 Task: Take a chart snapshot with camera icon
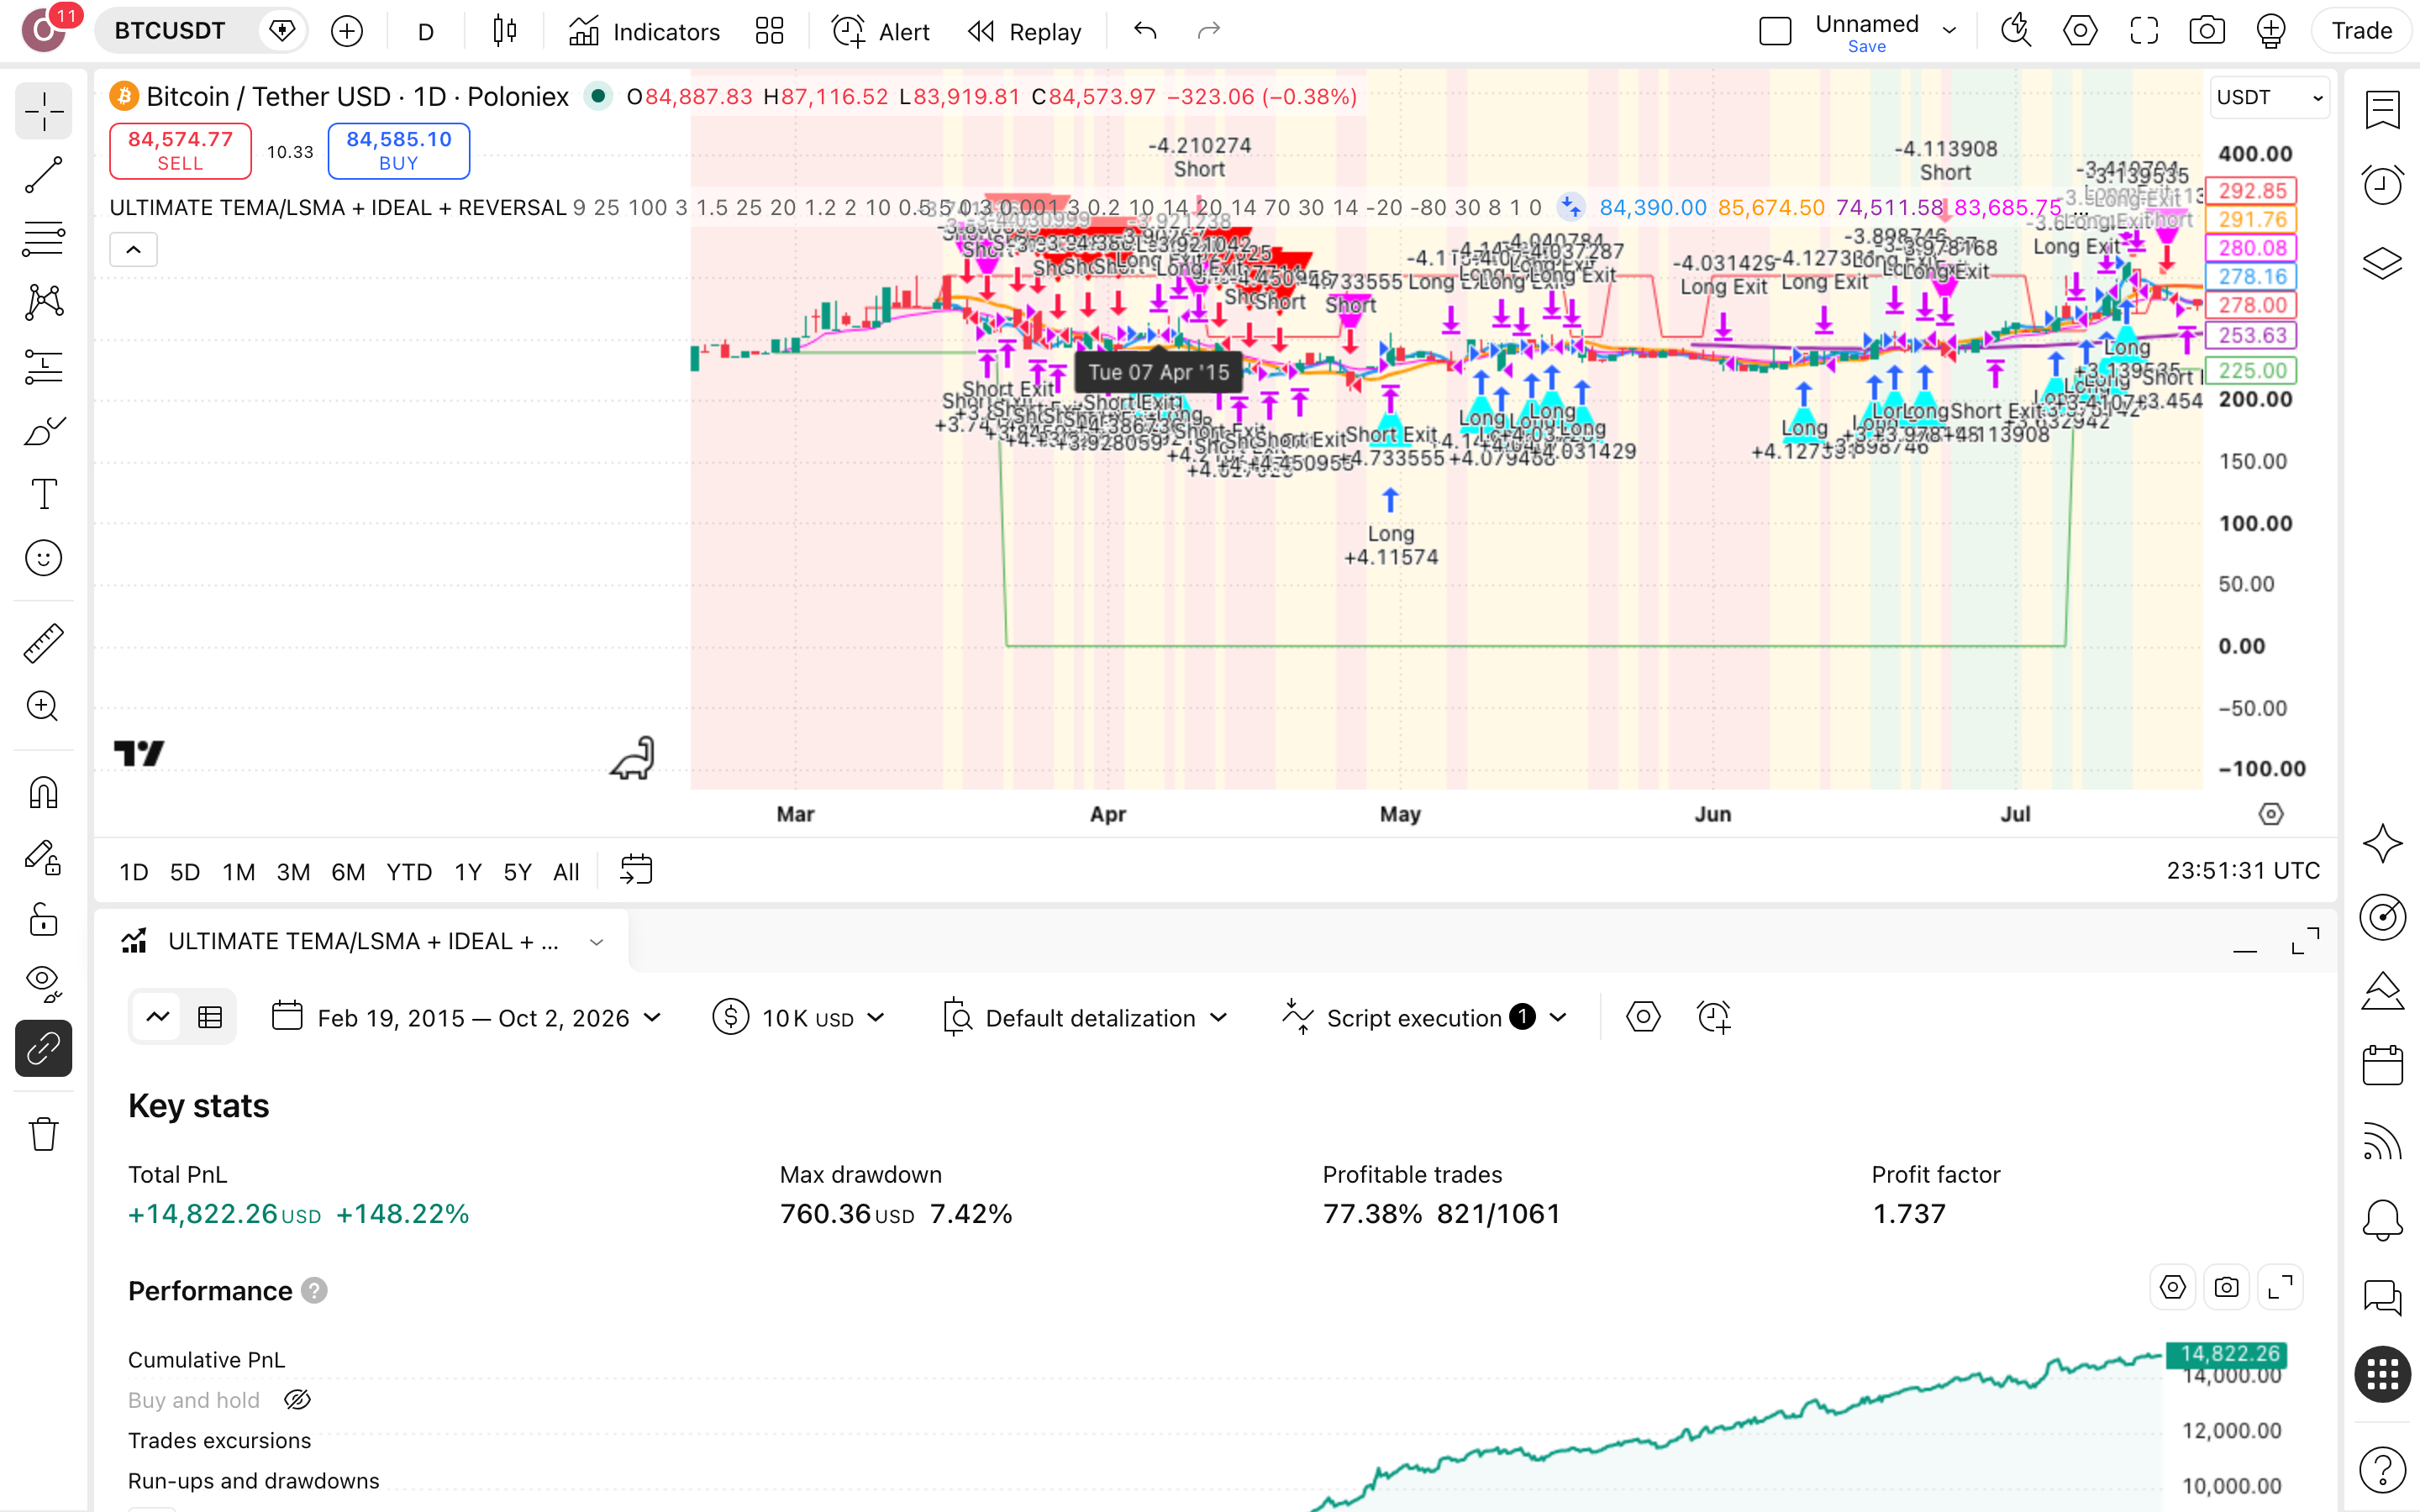coord(2207,31)
